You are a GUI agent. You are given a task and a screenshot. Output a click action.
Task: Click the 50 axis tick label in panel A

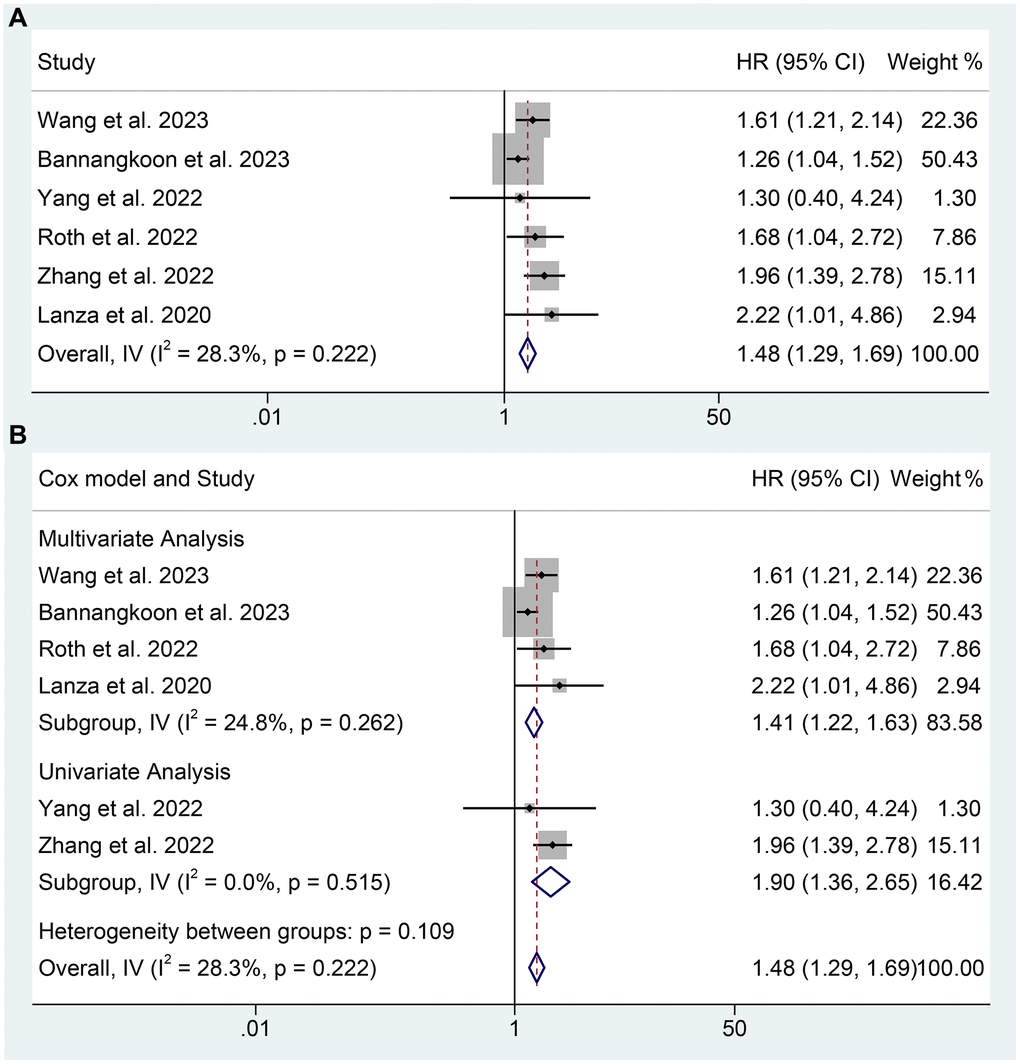click(x=718, y=418)
